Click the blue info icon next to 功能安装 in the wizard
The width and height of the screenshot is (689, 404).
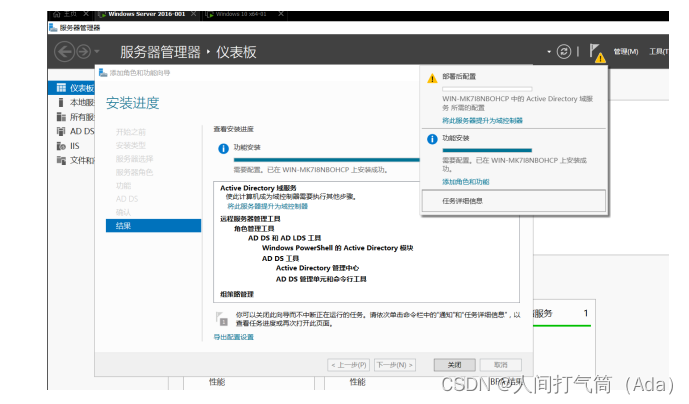tap(223, 149)
